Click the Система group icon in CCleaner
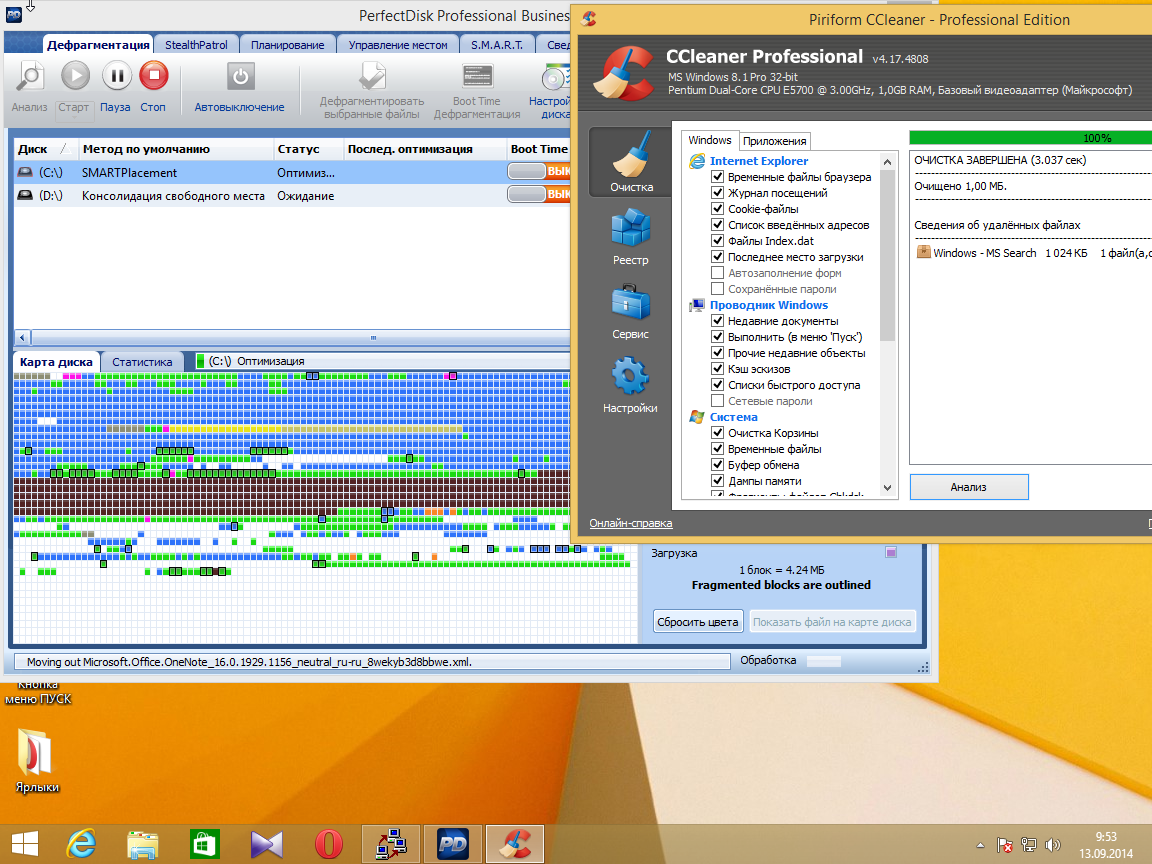The height and width of the screenshot is (864, 1152). coord(697,417)
